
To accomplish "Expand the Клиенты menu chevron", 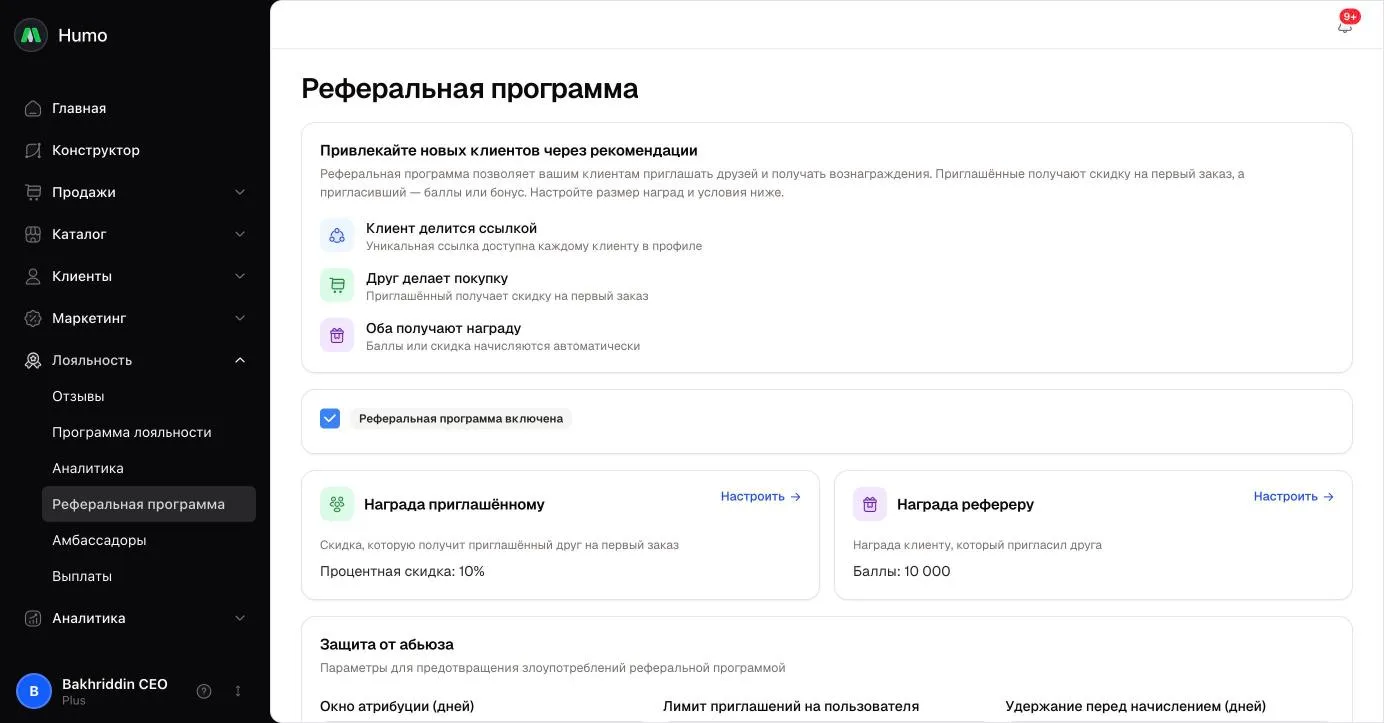I will coord(240,276).
